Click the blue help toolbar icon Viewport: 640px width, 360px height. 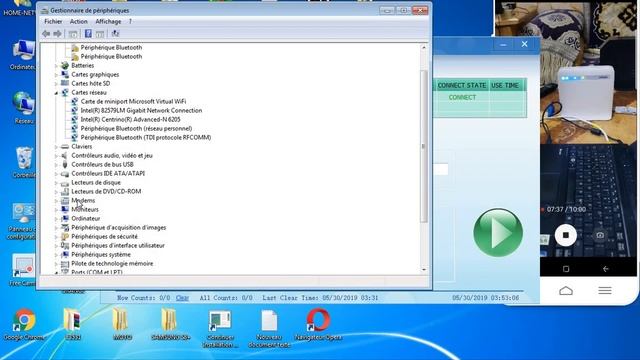coord(88,33)
